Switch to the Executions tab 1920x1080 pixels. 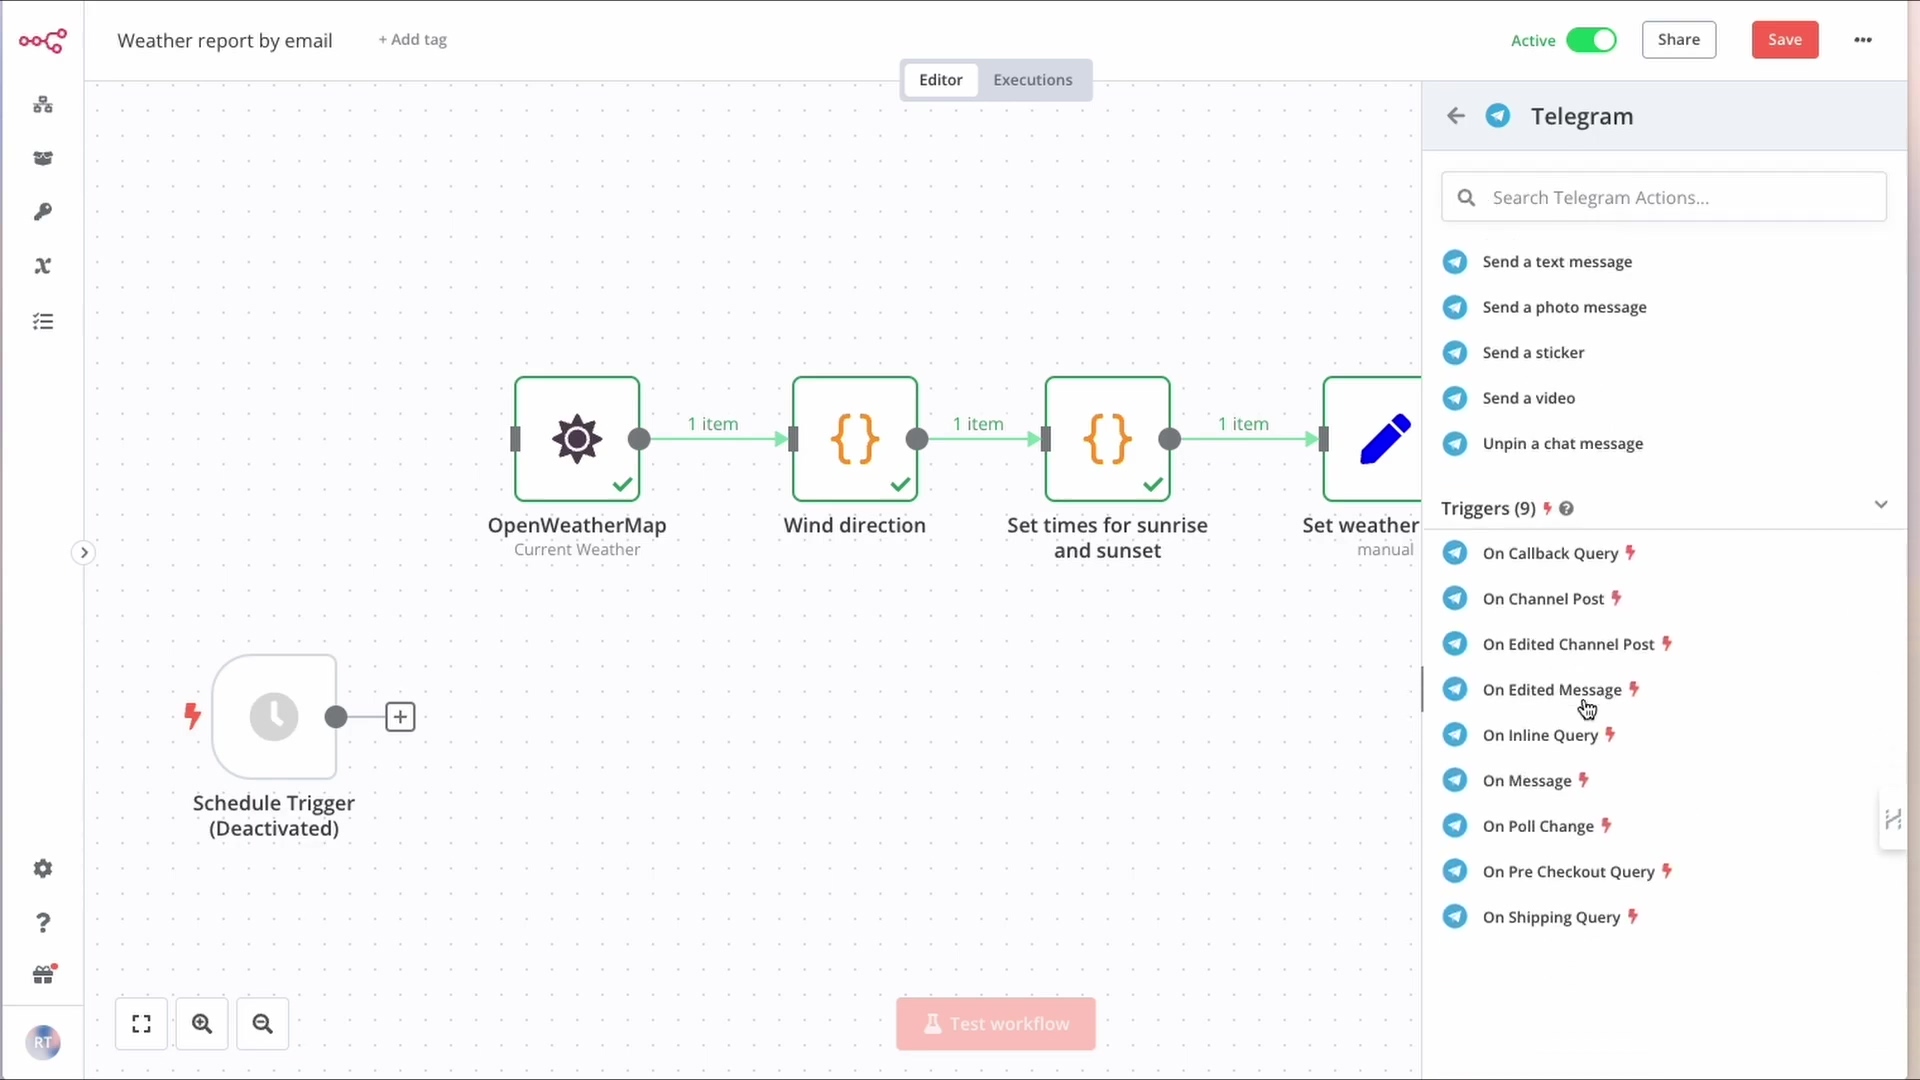tap(1032, 80)
